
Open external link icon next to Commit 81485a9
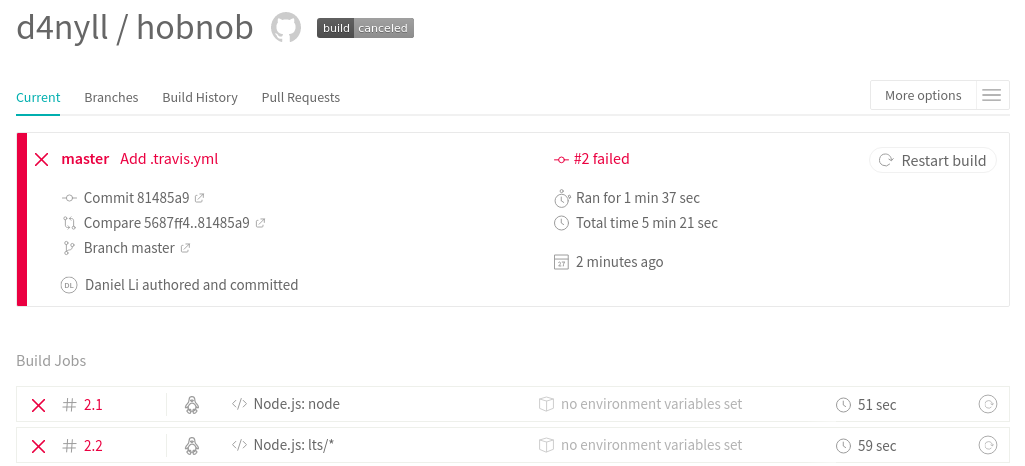[x=199, y=198]
